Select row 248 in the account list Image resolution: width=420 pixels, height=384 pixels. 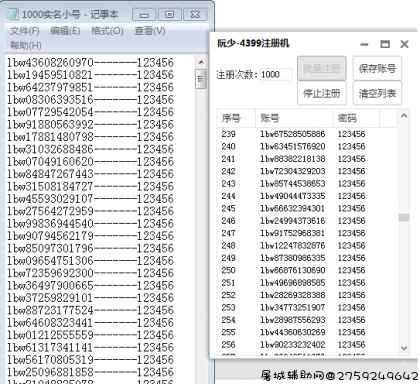[307, 245]
